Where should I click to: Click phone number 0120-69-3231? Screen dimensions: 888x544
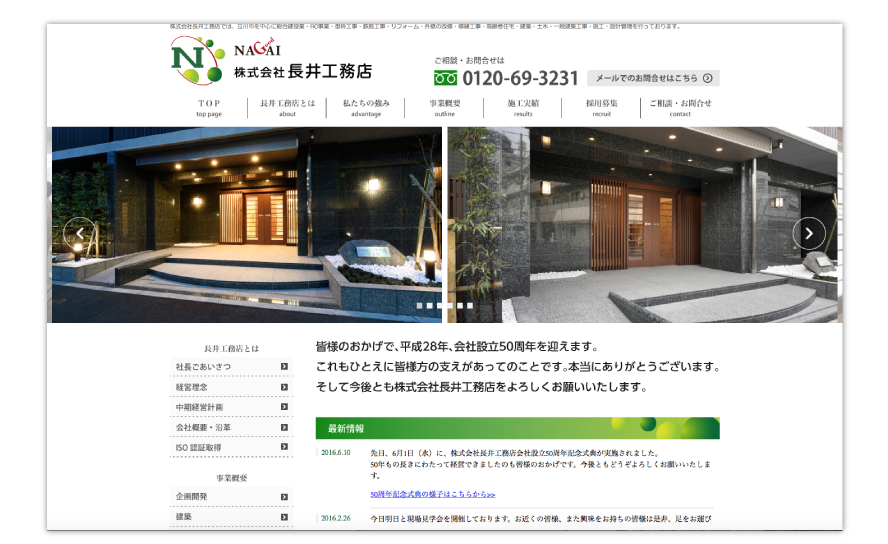coord(520,78)
